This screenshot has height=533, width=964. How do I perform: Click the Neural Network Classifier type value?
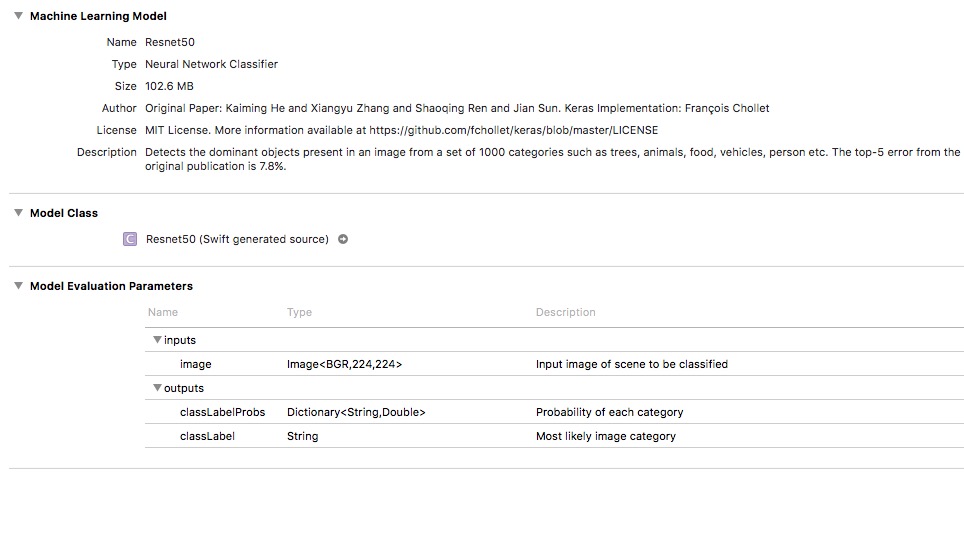[x=211, y=64]
